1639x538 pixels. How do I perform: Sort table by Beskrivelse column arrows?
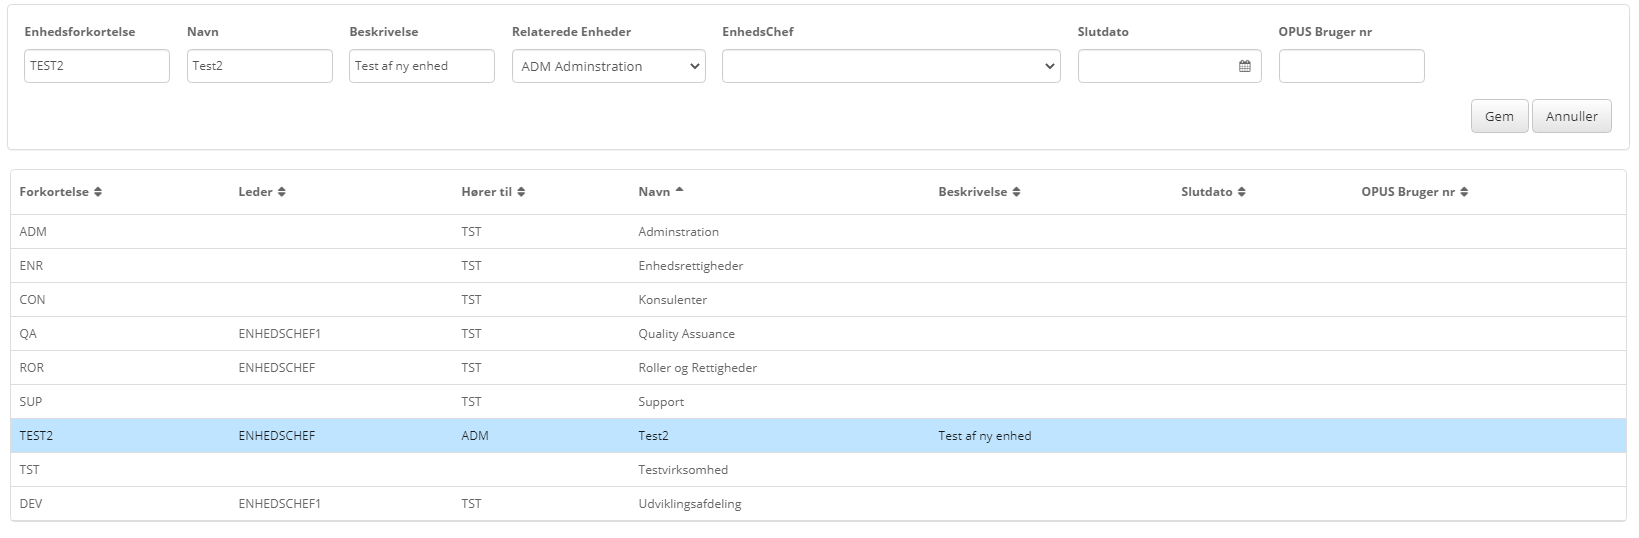(x=1016, y=192)
